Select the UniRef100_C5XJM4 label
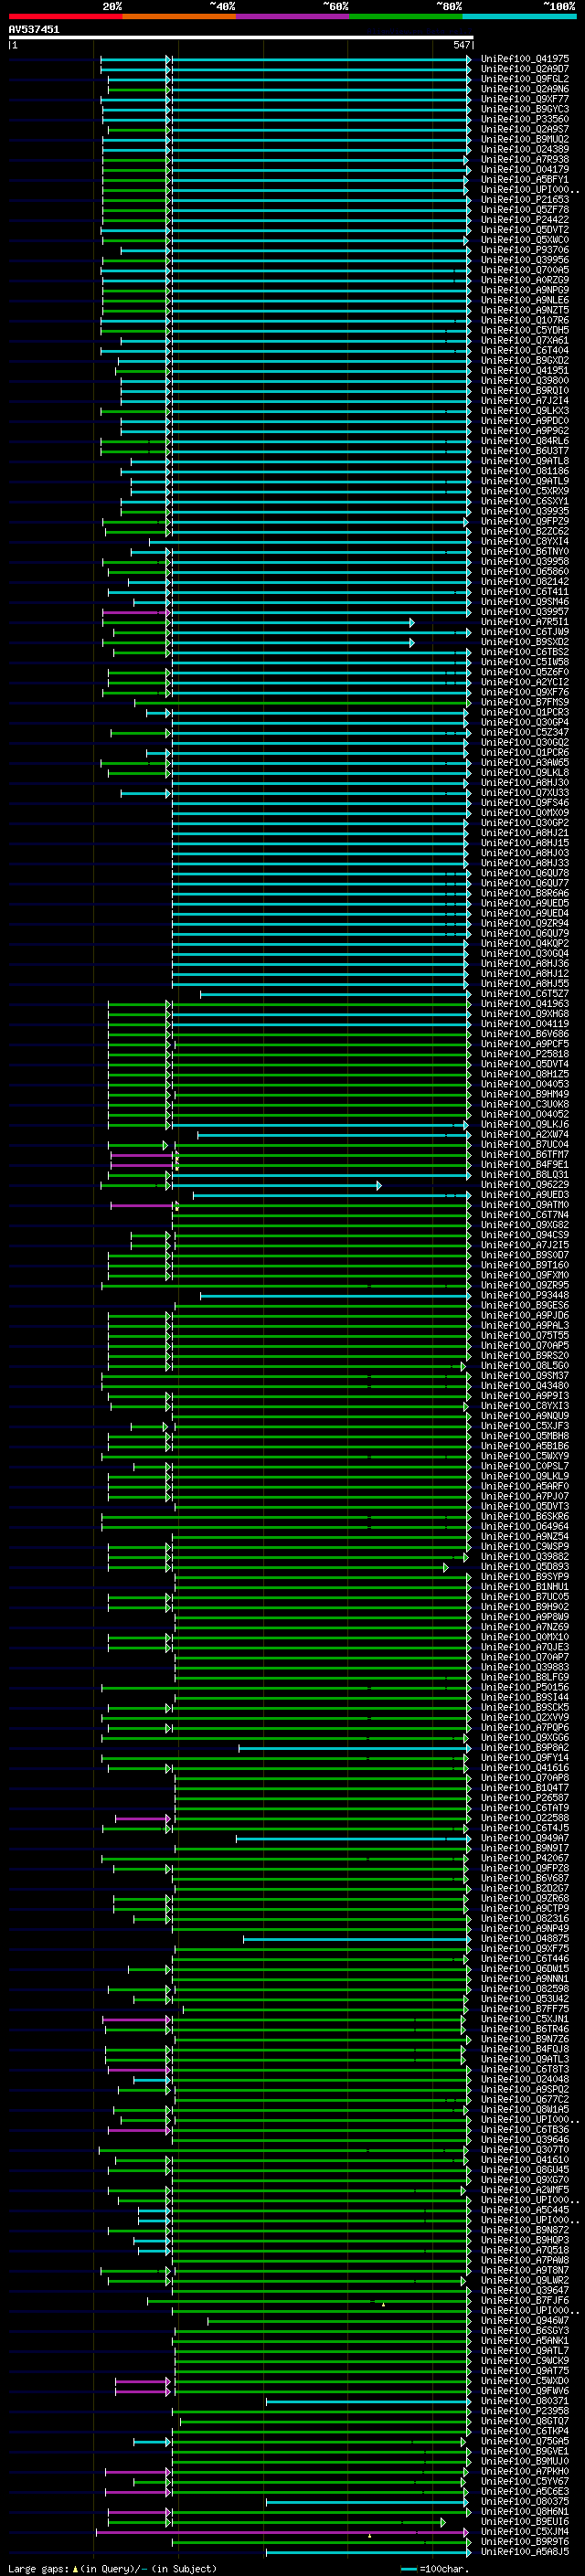585x2576 pixels. tap(525, 2531)
